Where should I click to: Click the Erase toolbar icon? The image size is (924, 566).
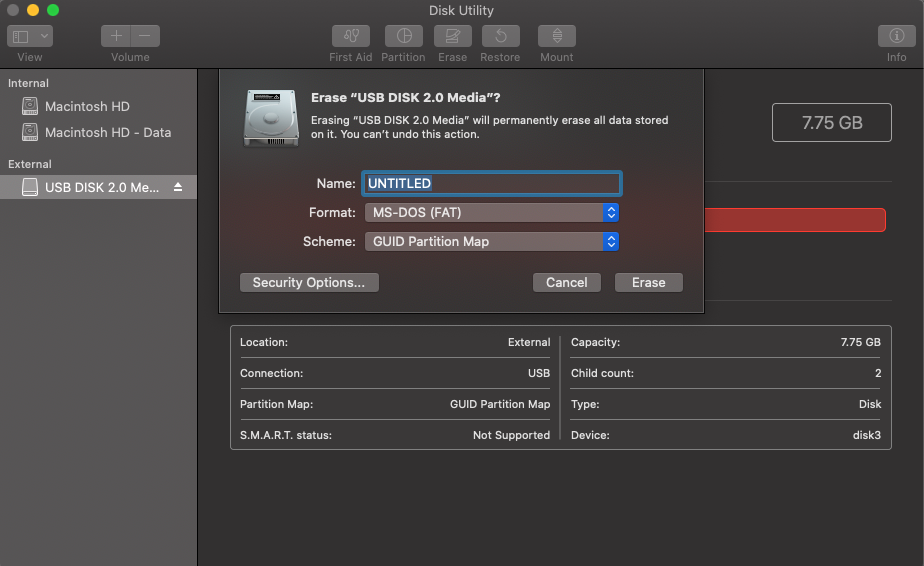coord(453,36)
